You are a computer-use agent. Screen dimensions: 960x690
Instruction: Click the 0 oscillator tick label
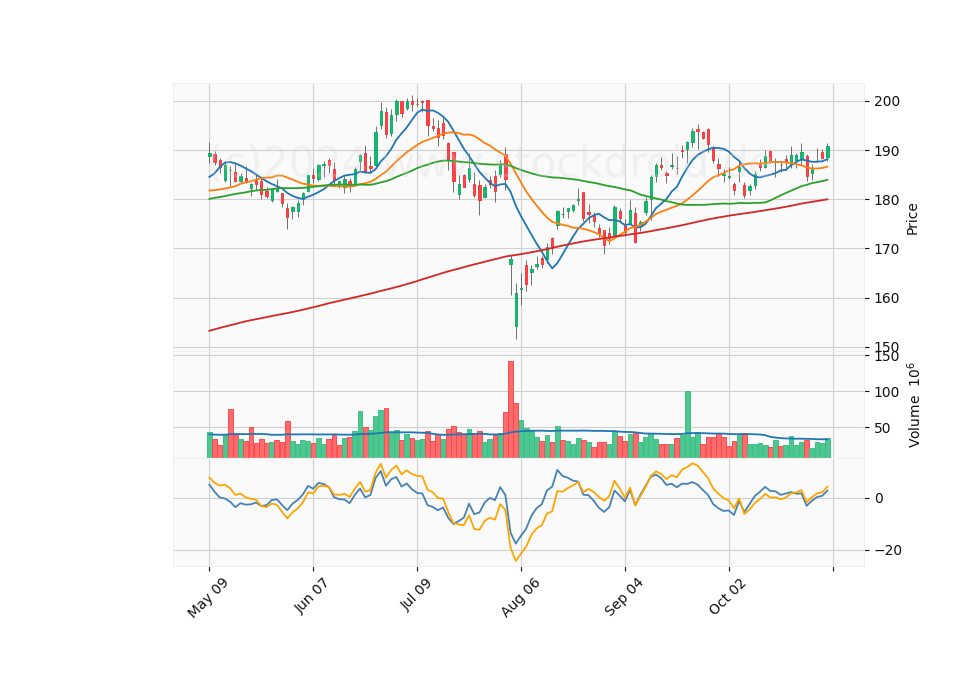tap(879, 498)
